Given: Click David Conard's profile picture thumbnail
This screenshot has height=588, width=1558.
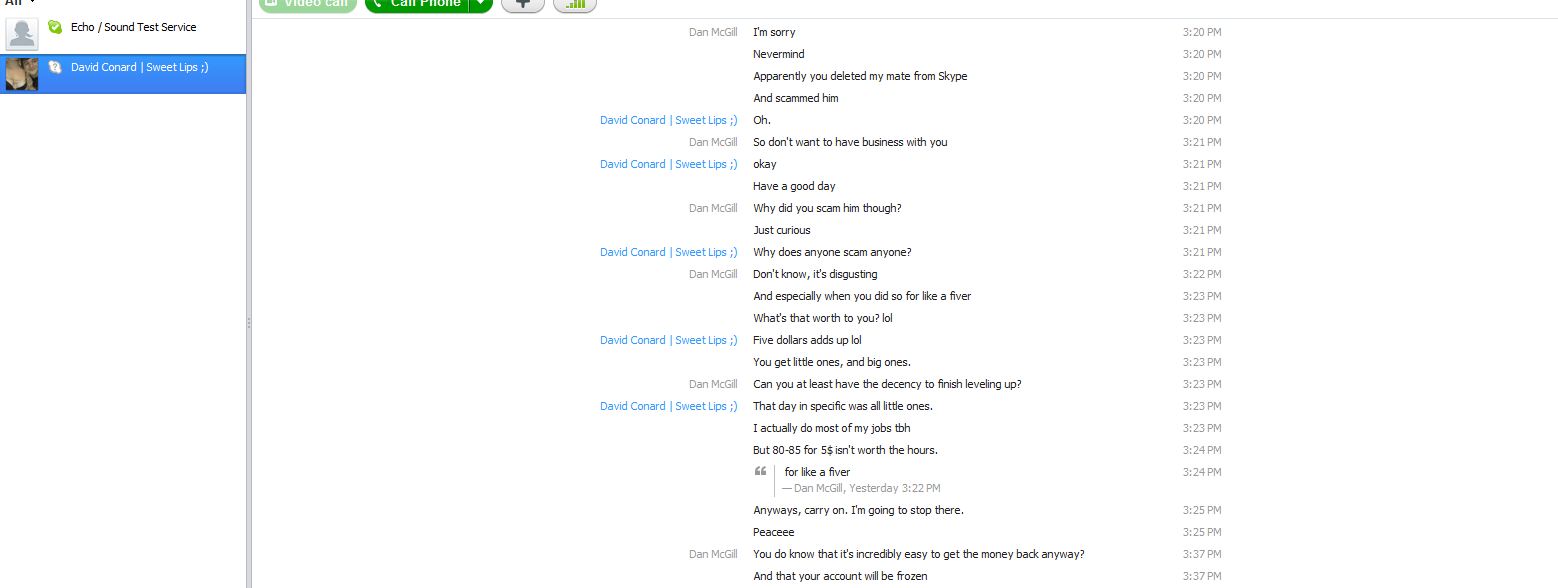Looking at the screenshot, I should (22, 74).
